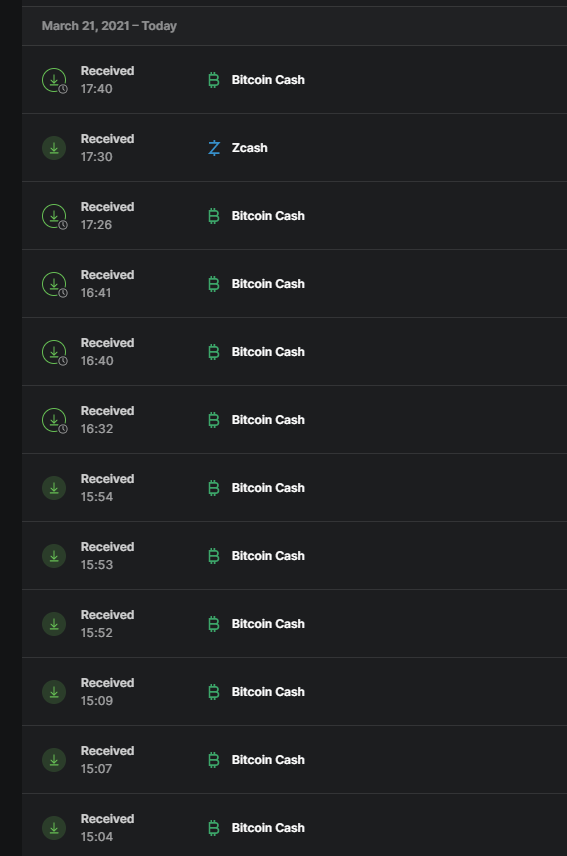The height and width of the screenshot is (856, 567).
Task: Click confirmed received icon at 15:54
Action: pos(54,488)
